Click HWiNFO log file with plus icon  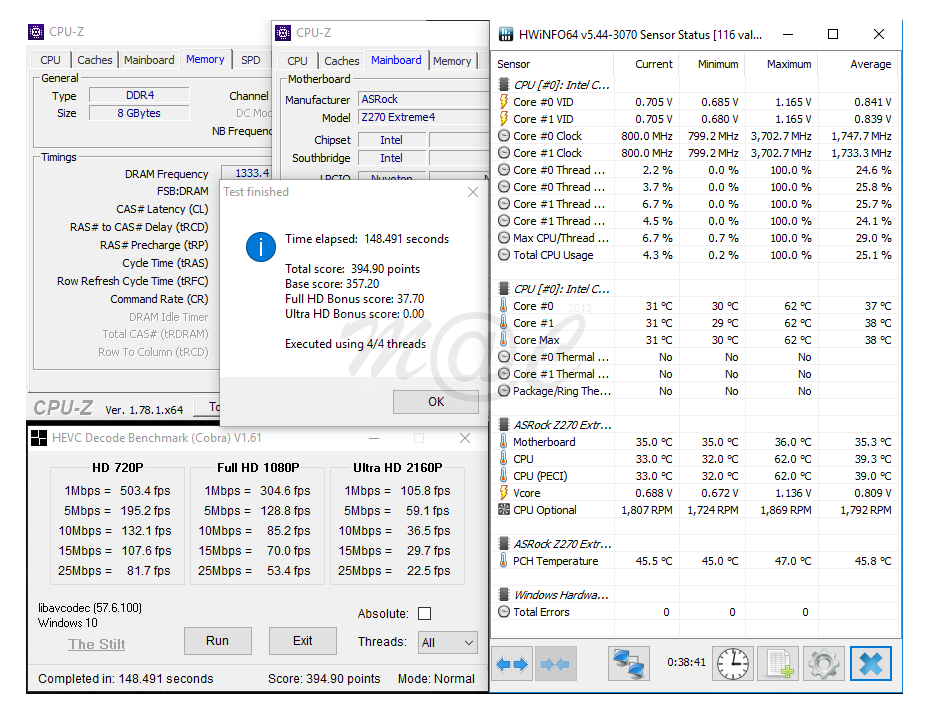[779, 664]
